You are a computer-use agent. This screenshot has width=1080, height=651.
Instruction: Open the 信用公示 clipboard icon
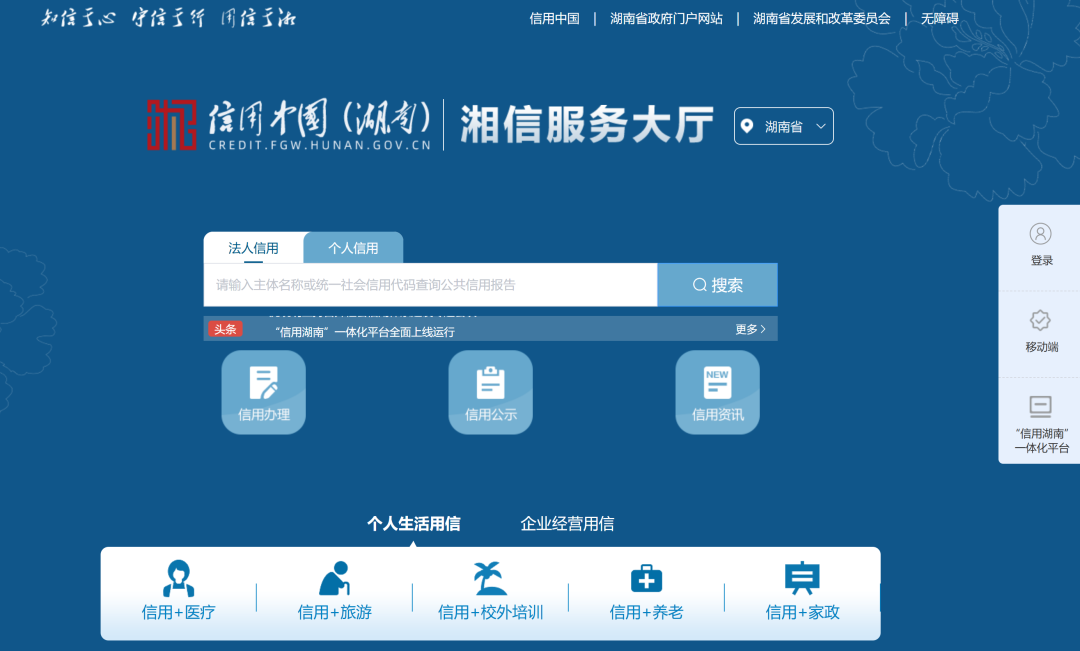pyautogui.click(x=490, y=392)
